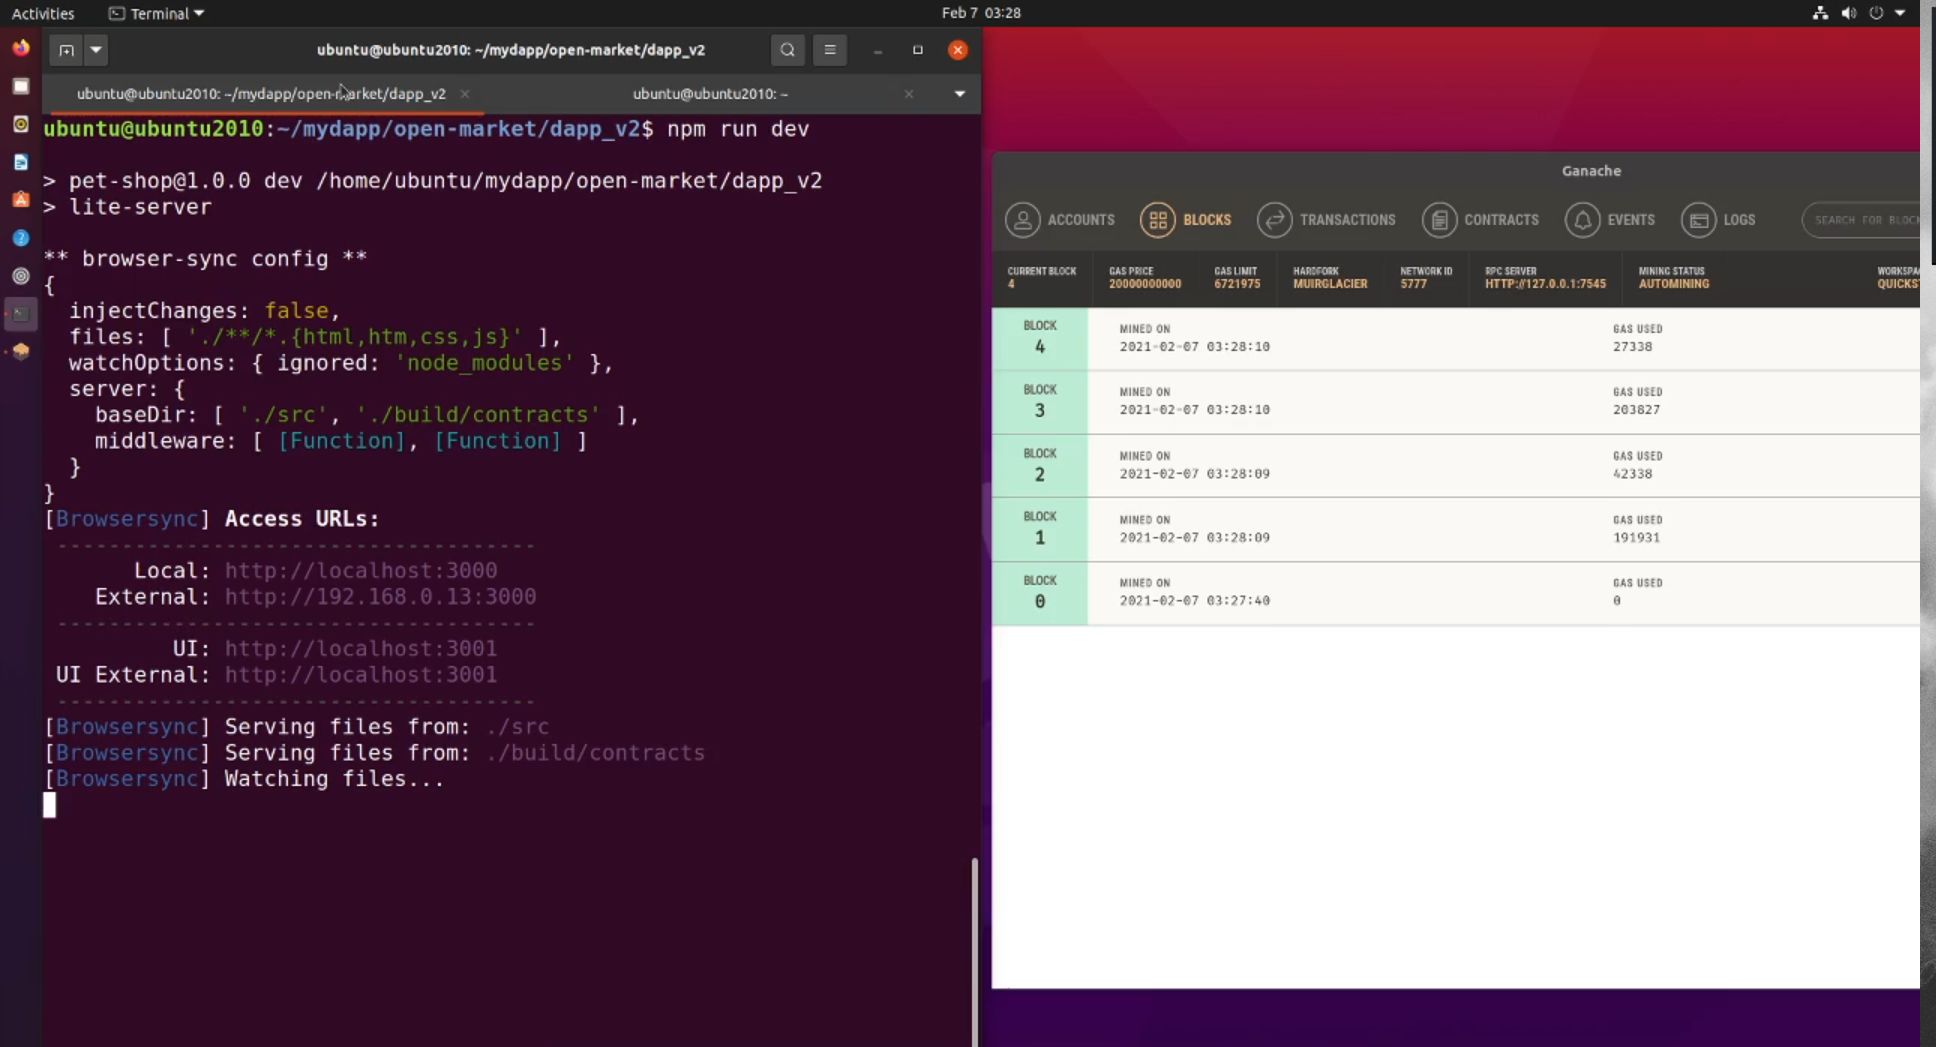The width and height of the screenshot is (1936, 1047).
Task: Expand the new tab dropdown arrow
Action: pos(96,50)
